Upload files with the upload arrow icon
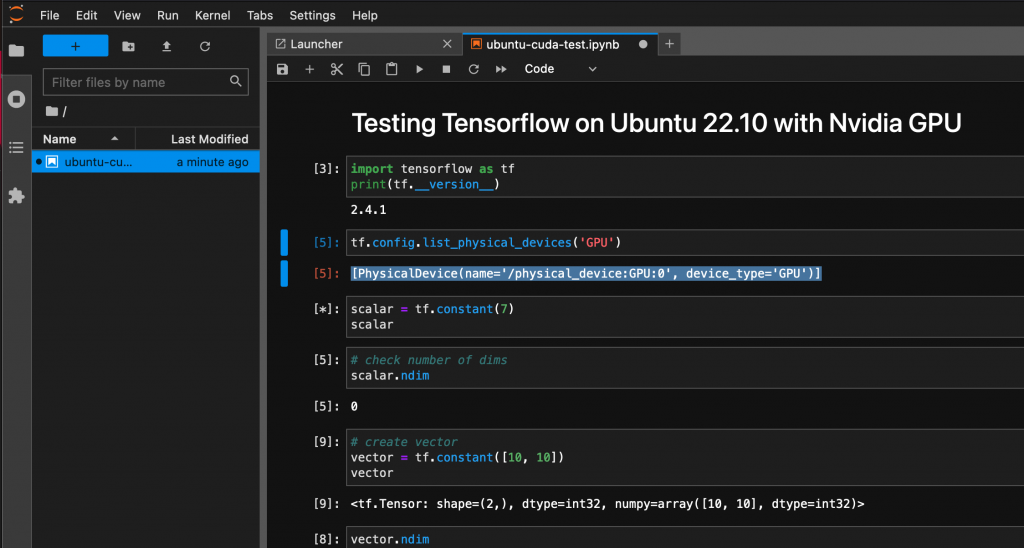 (167, 46)
